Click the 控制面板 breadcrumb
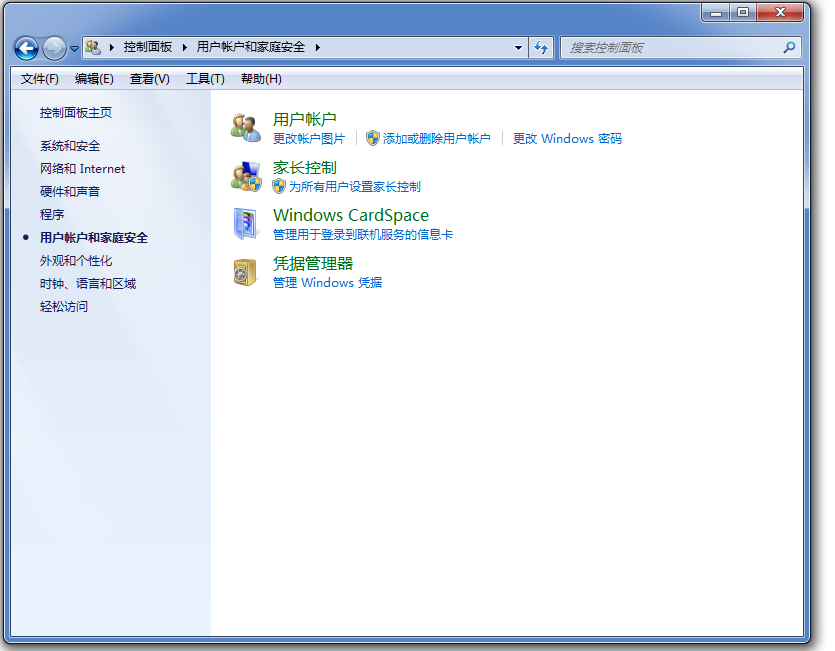835x651 pixels. click(148, 47)
